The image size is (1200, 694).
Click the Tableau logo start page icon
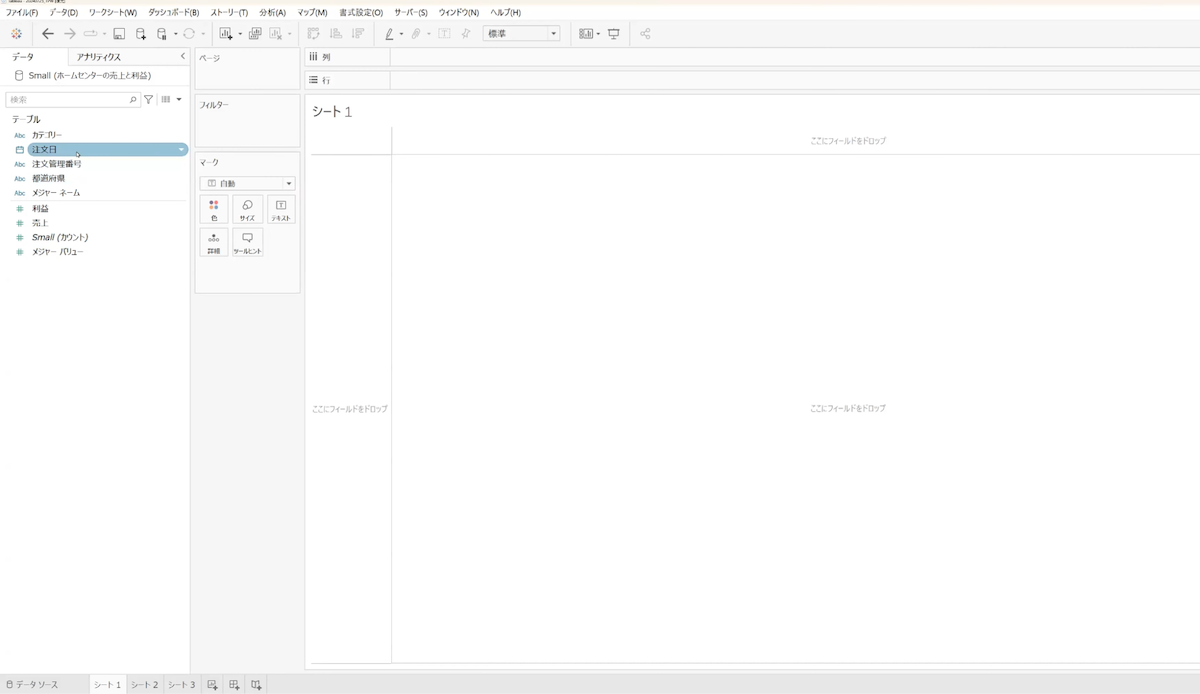tap(16, 34)
